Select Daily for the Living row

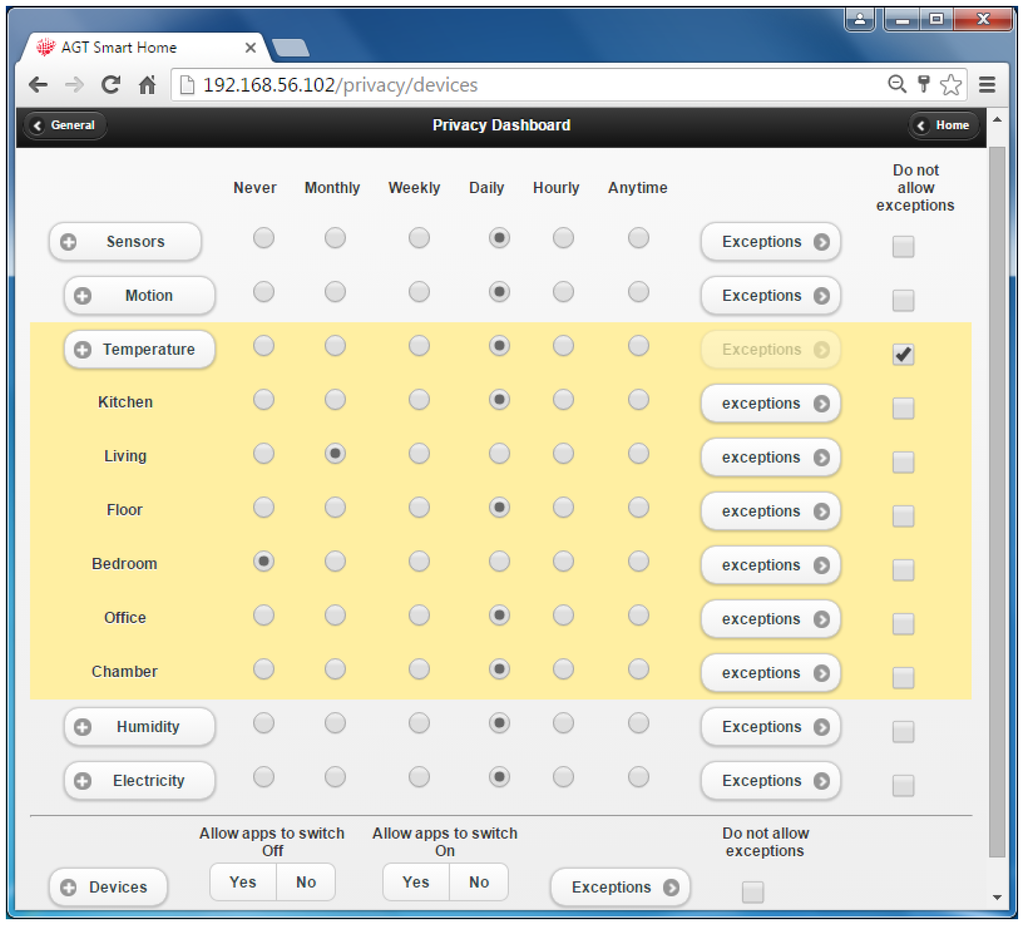[500, 453]
